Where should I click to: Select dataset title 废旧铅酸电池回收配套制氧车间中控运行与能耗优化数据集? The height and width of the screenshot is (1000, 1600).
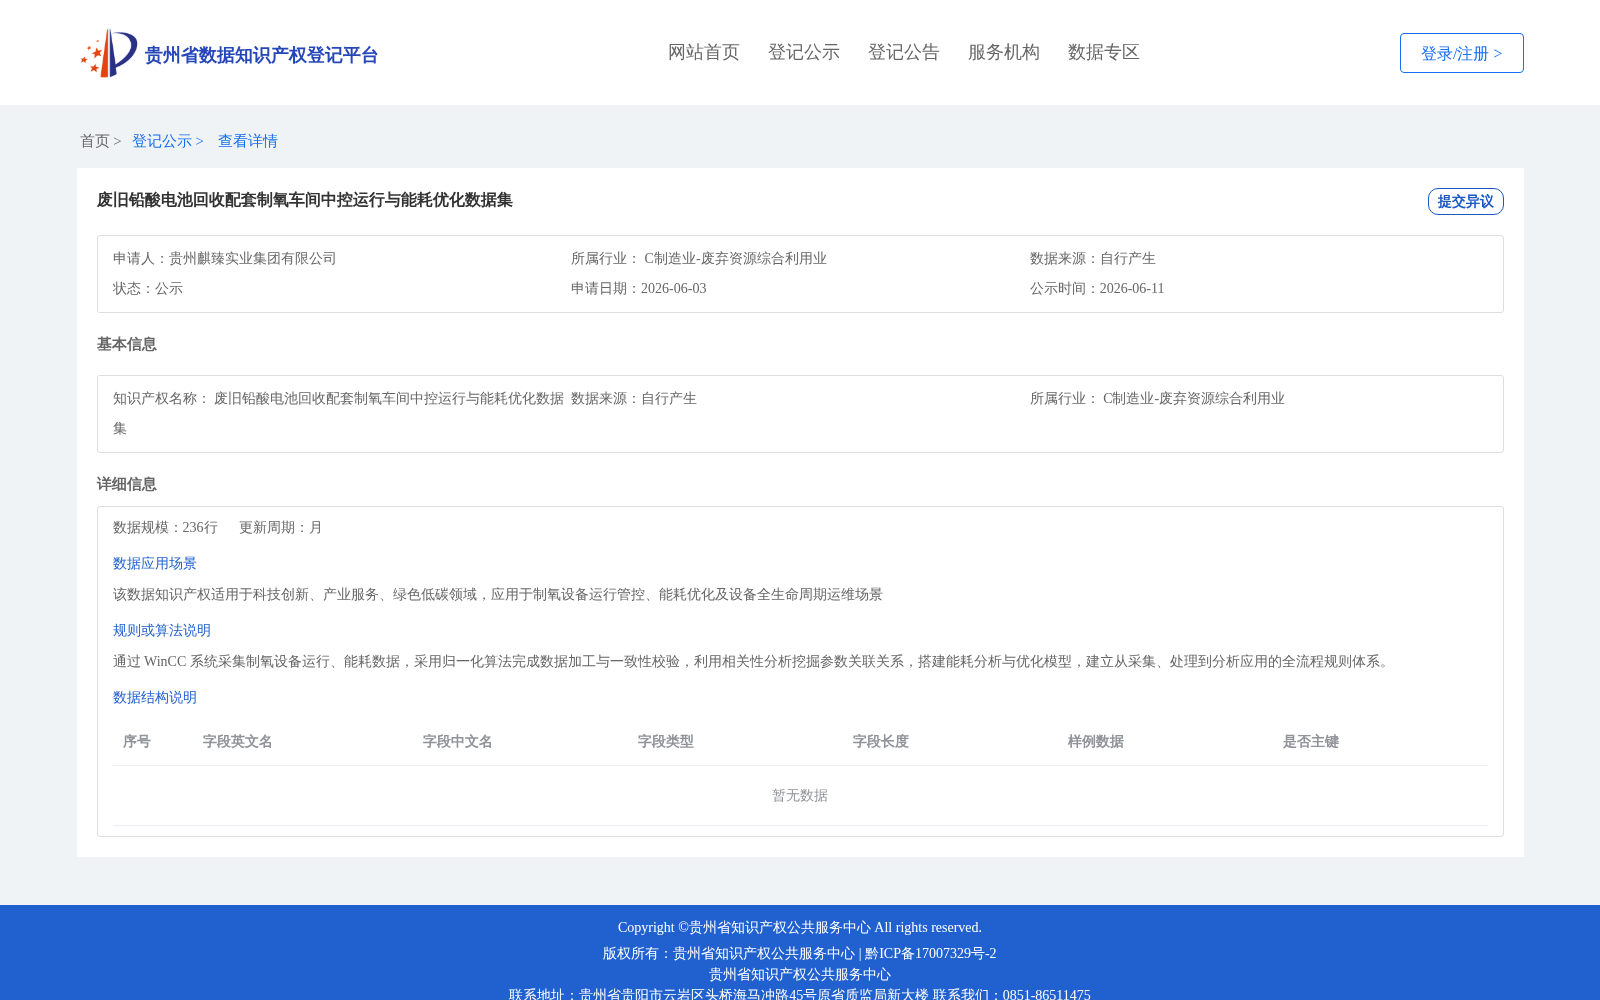click(305, 200)
